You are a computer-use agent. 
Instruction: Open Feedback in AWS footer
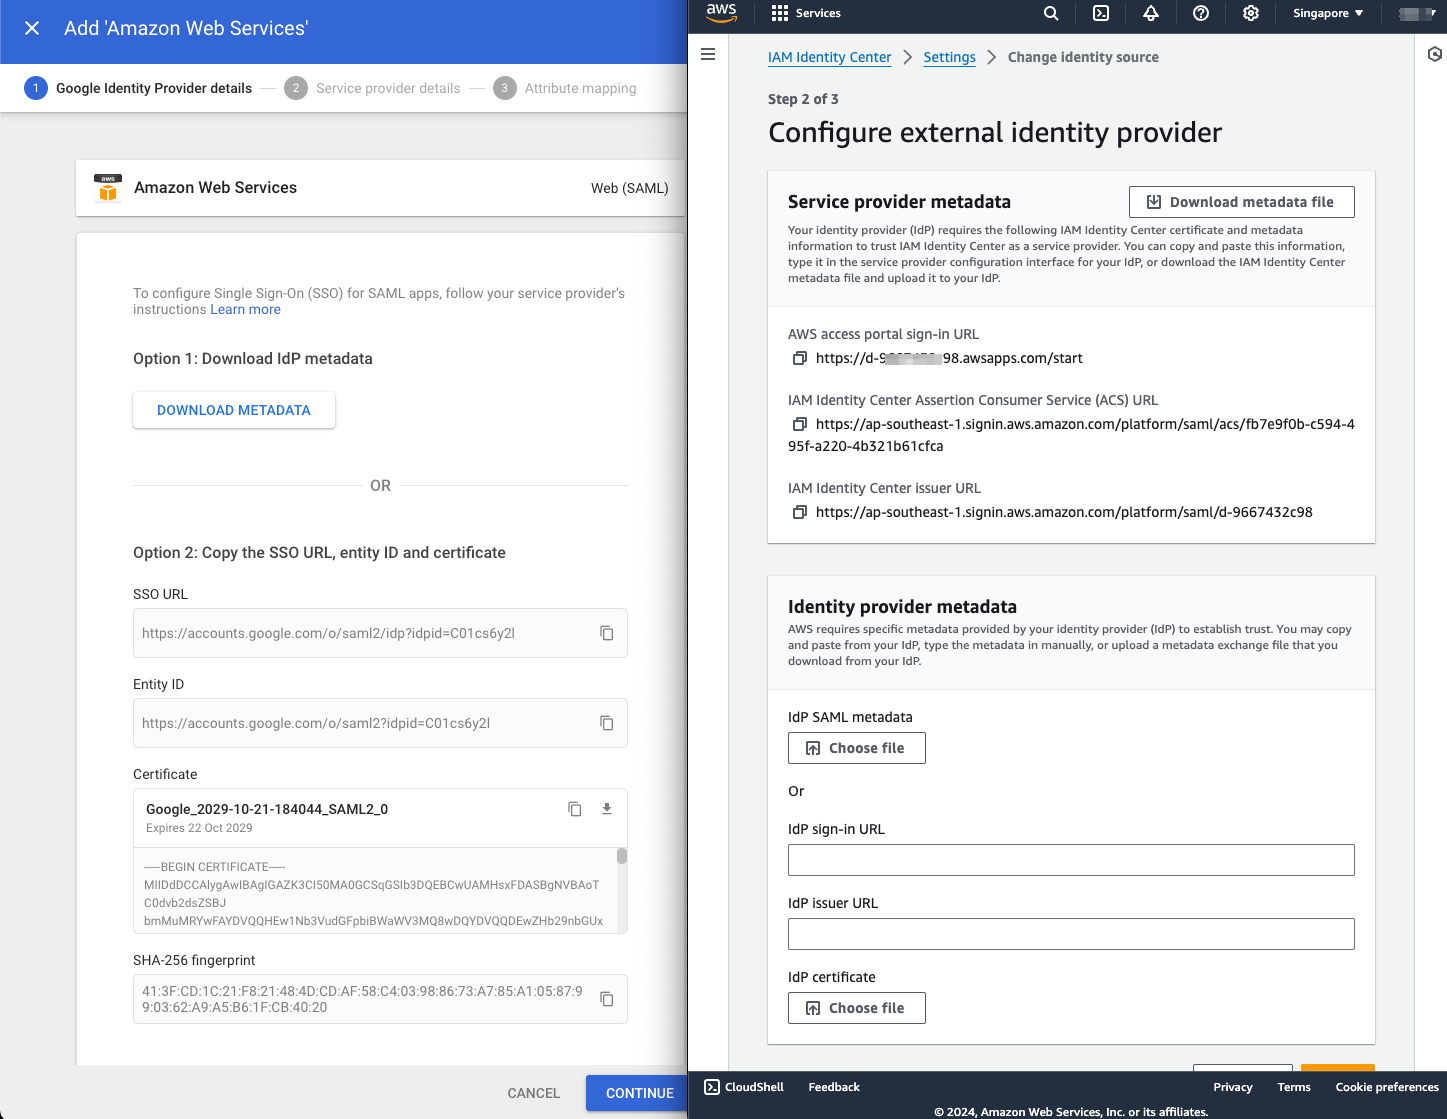click(x=834, y=1087)
